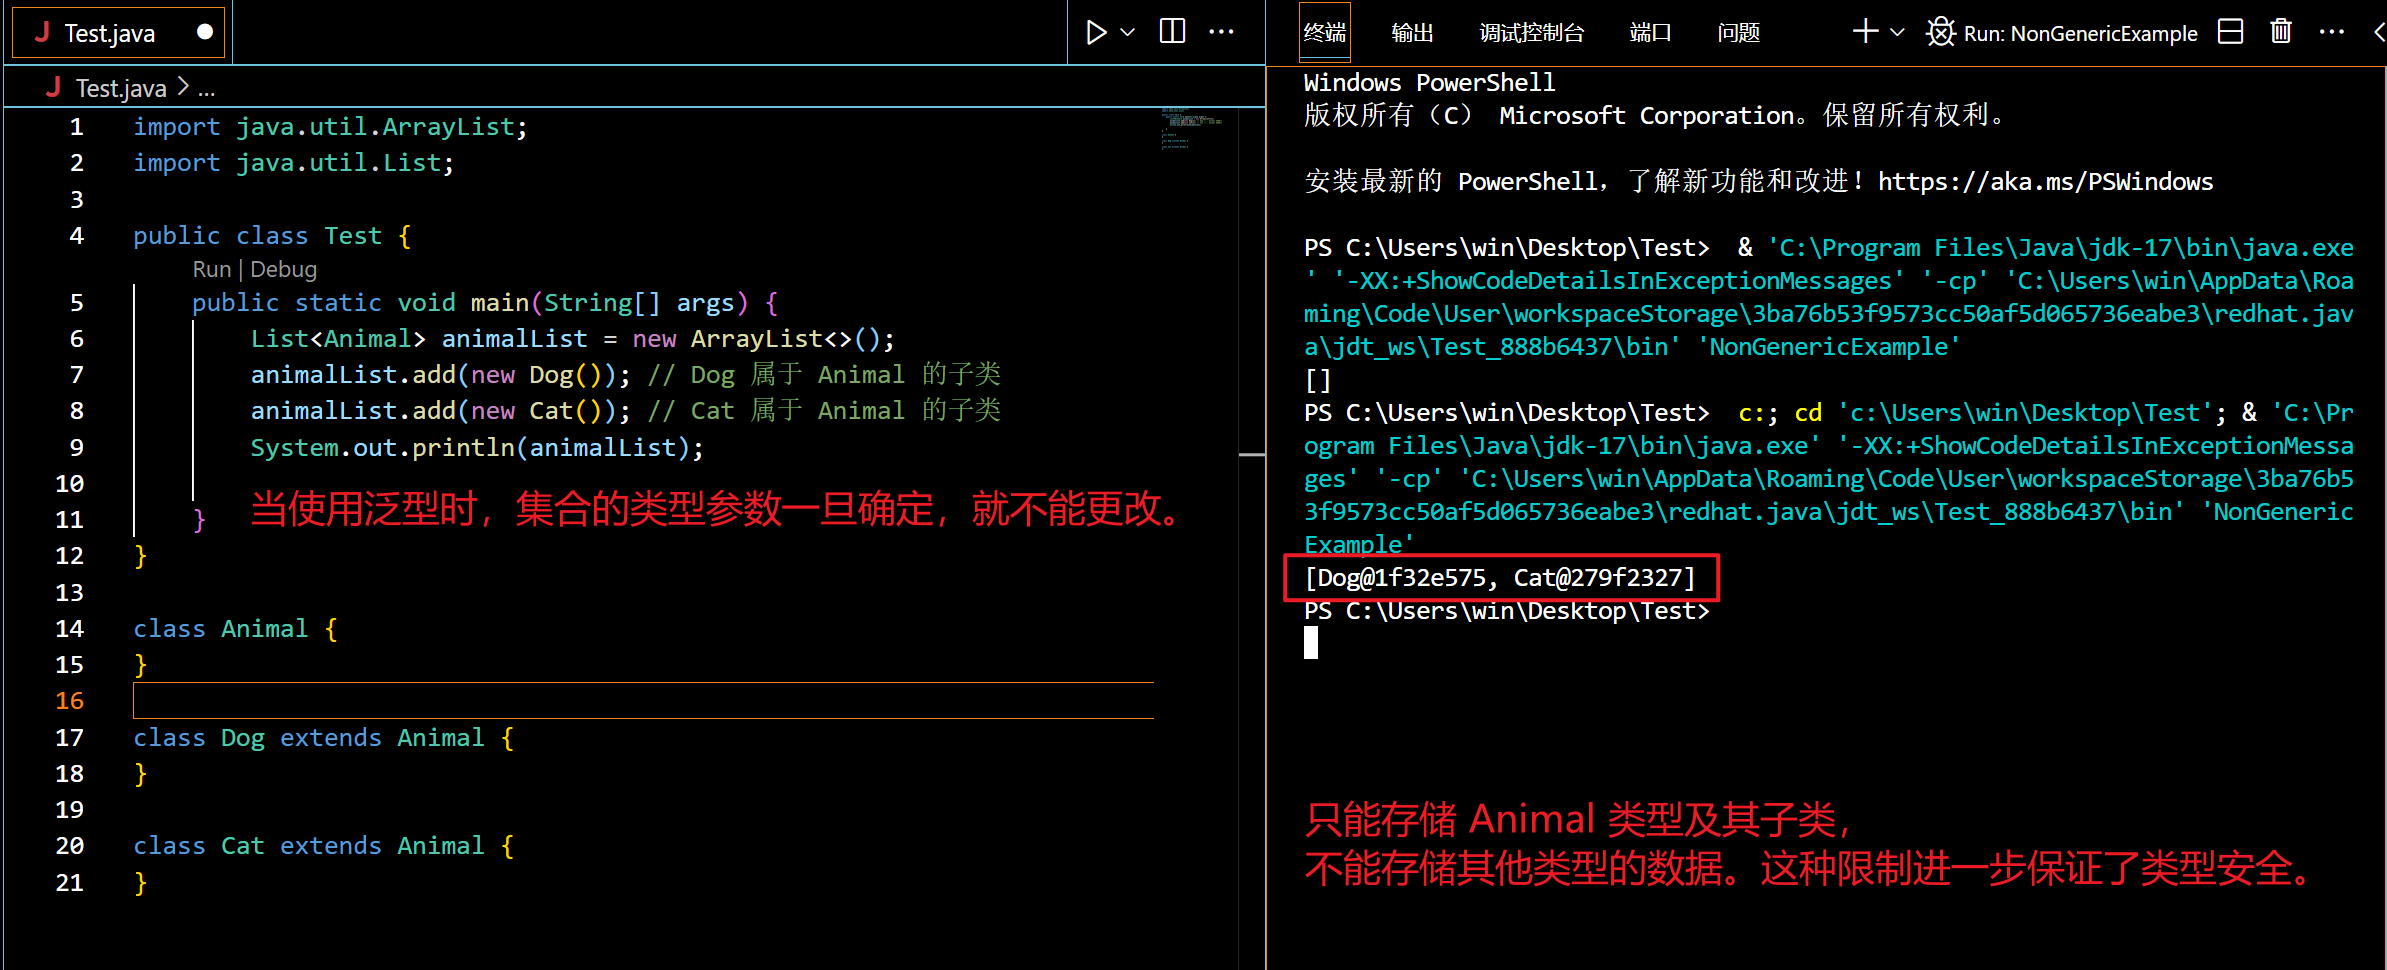The image size is (2387, 970).
Task: Click 'animalList.add(new Dog());' statement
Action: [441, 375]
